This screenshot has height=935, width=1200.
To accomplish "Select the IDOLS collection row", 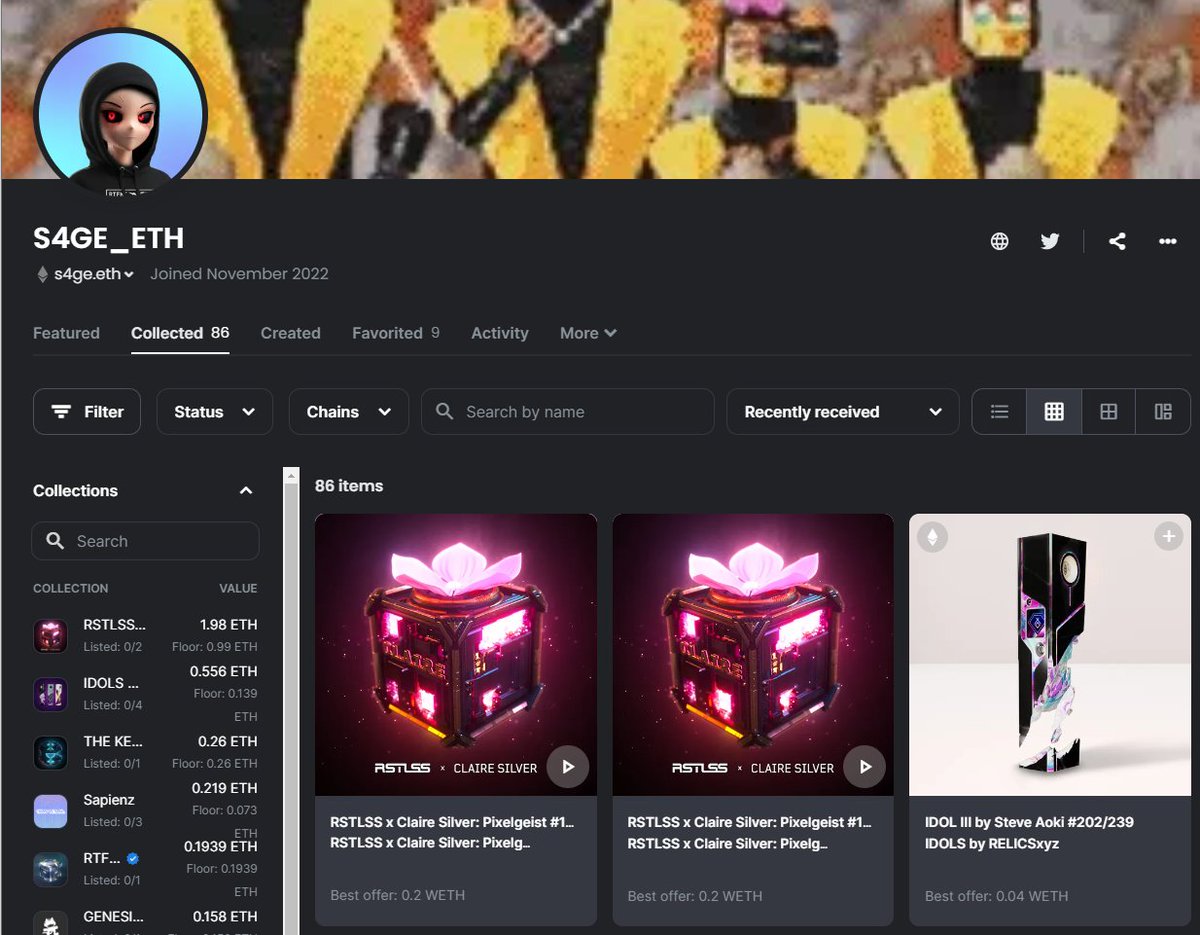I will click(145, 694).
